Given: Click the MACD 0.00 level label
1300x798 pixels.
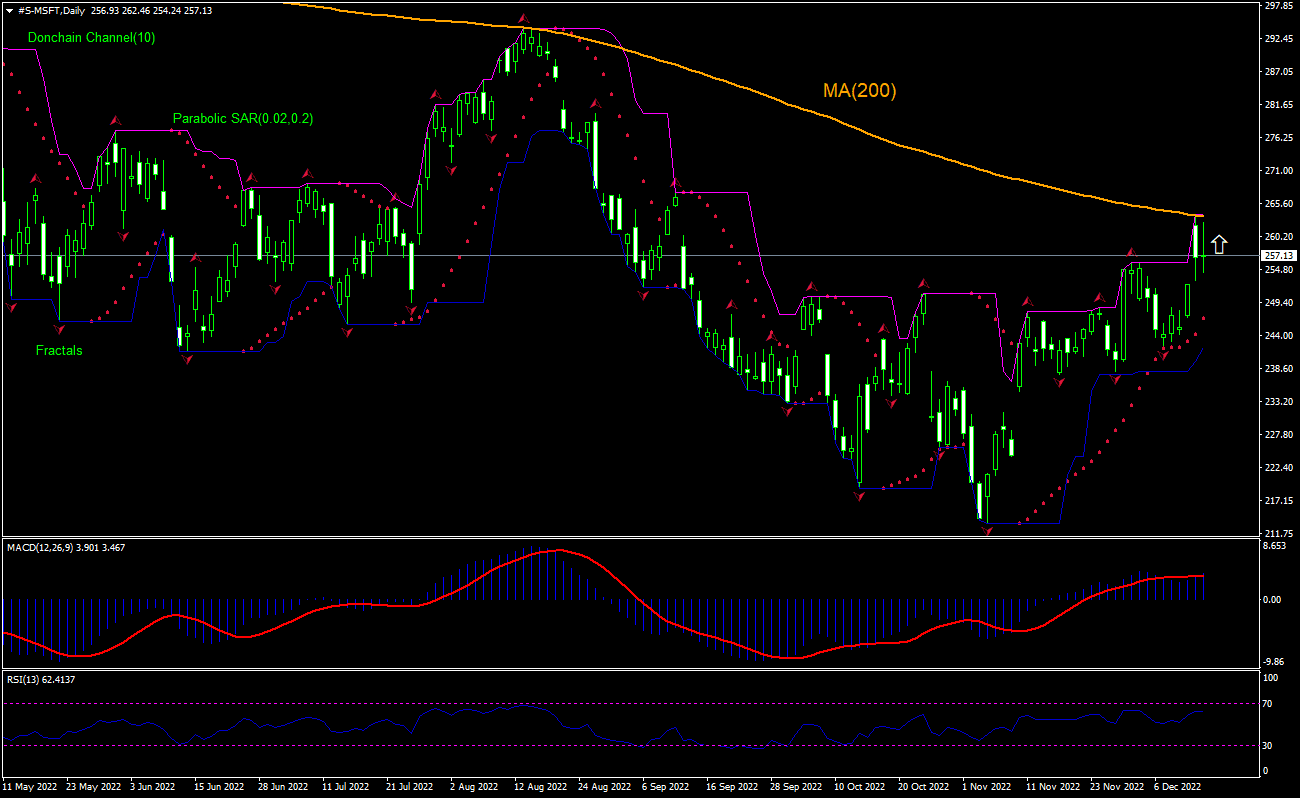Looking at the screenshot, I should click(1271, 599).
